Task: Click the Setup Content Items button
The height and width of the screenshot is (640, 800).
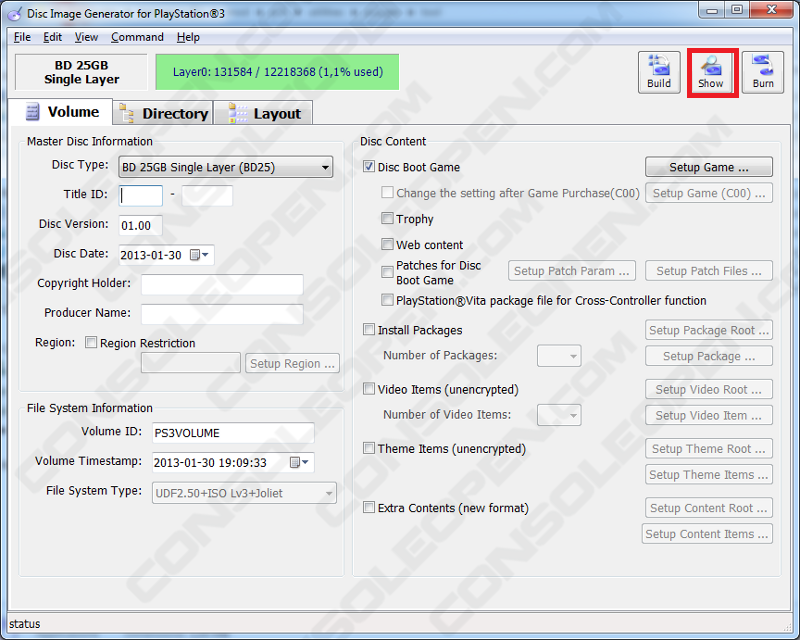Action: click(707, 533)
